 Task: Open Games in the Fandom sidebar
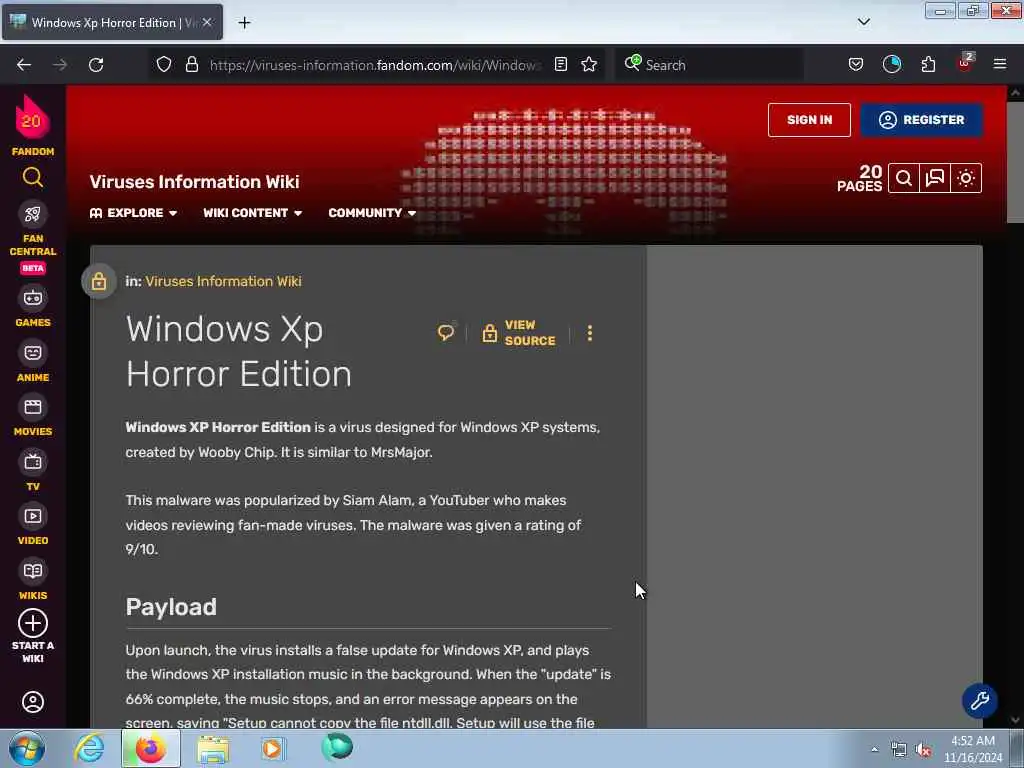[33, 307]
